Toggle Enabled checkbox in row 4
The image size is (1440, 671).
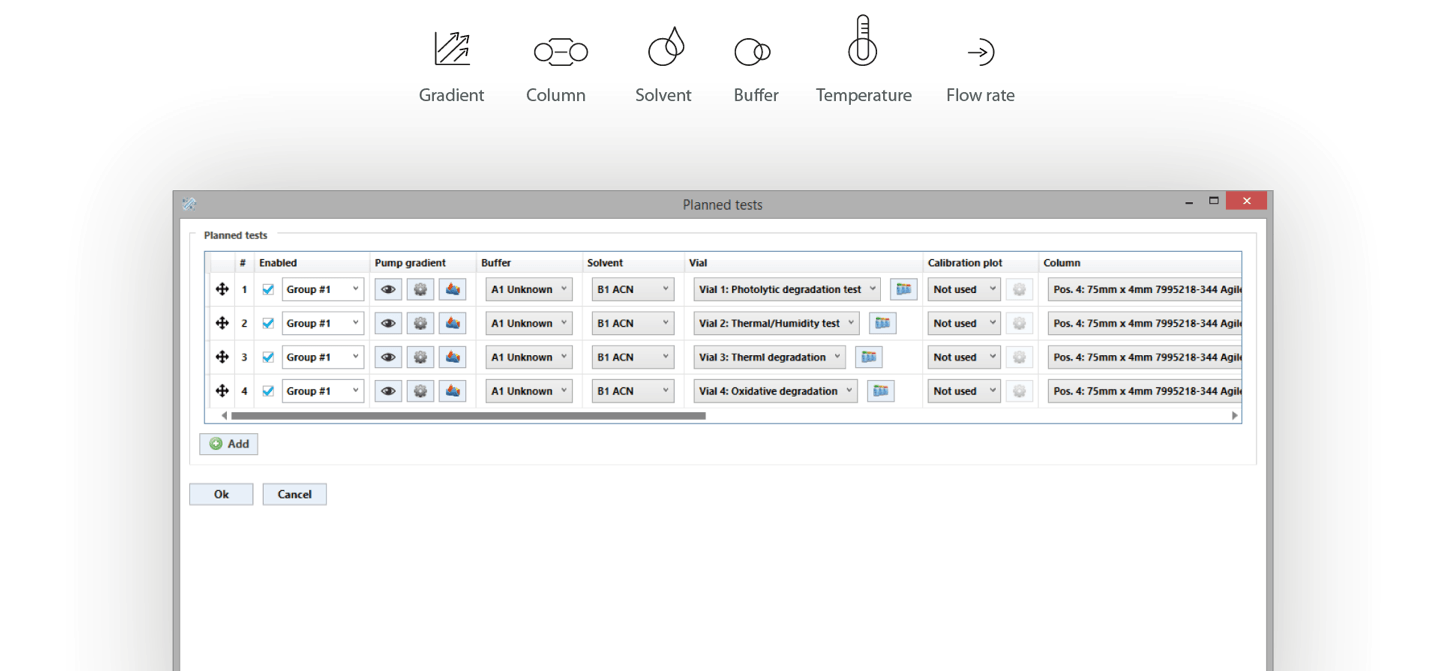tap(268, 391)
